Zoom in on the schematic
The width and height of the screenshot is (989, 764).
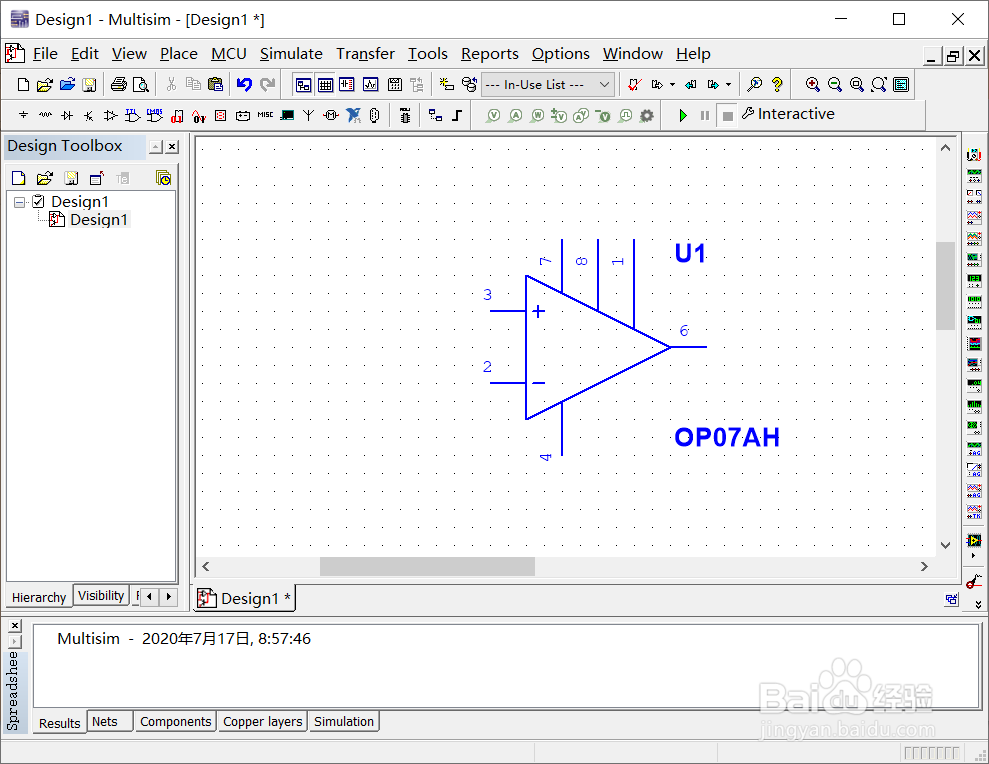(x=812, y=85)
